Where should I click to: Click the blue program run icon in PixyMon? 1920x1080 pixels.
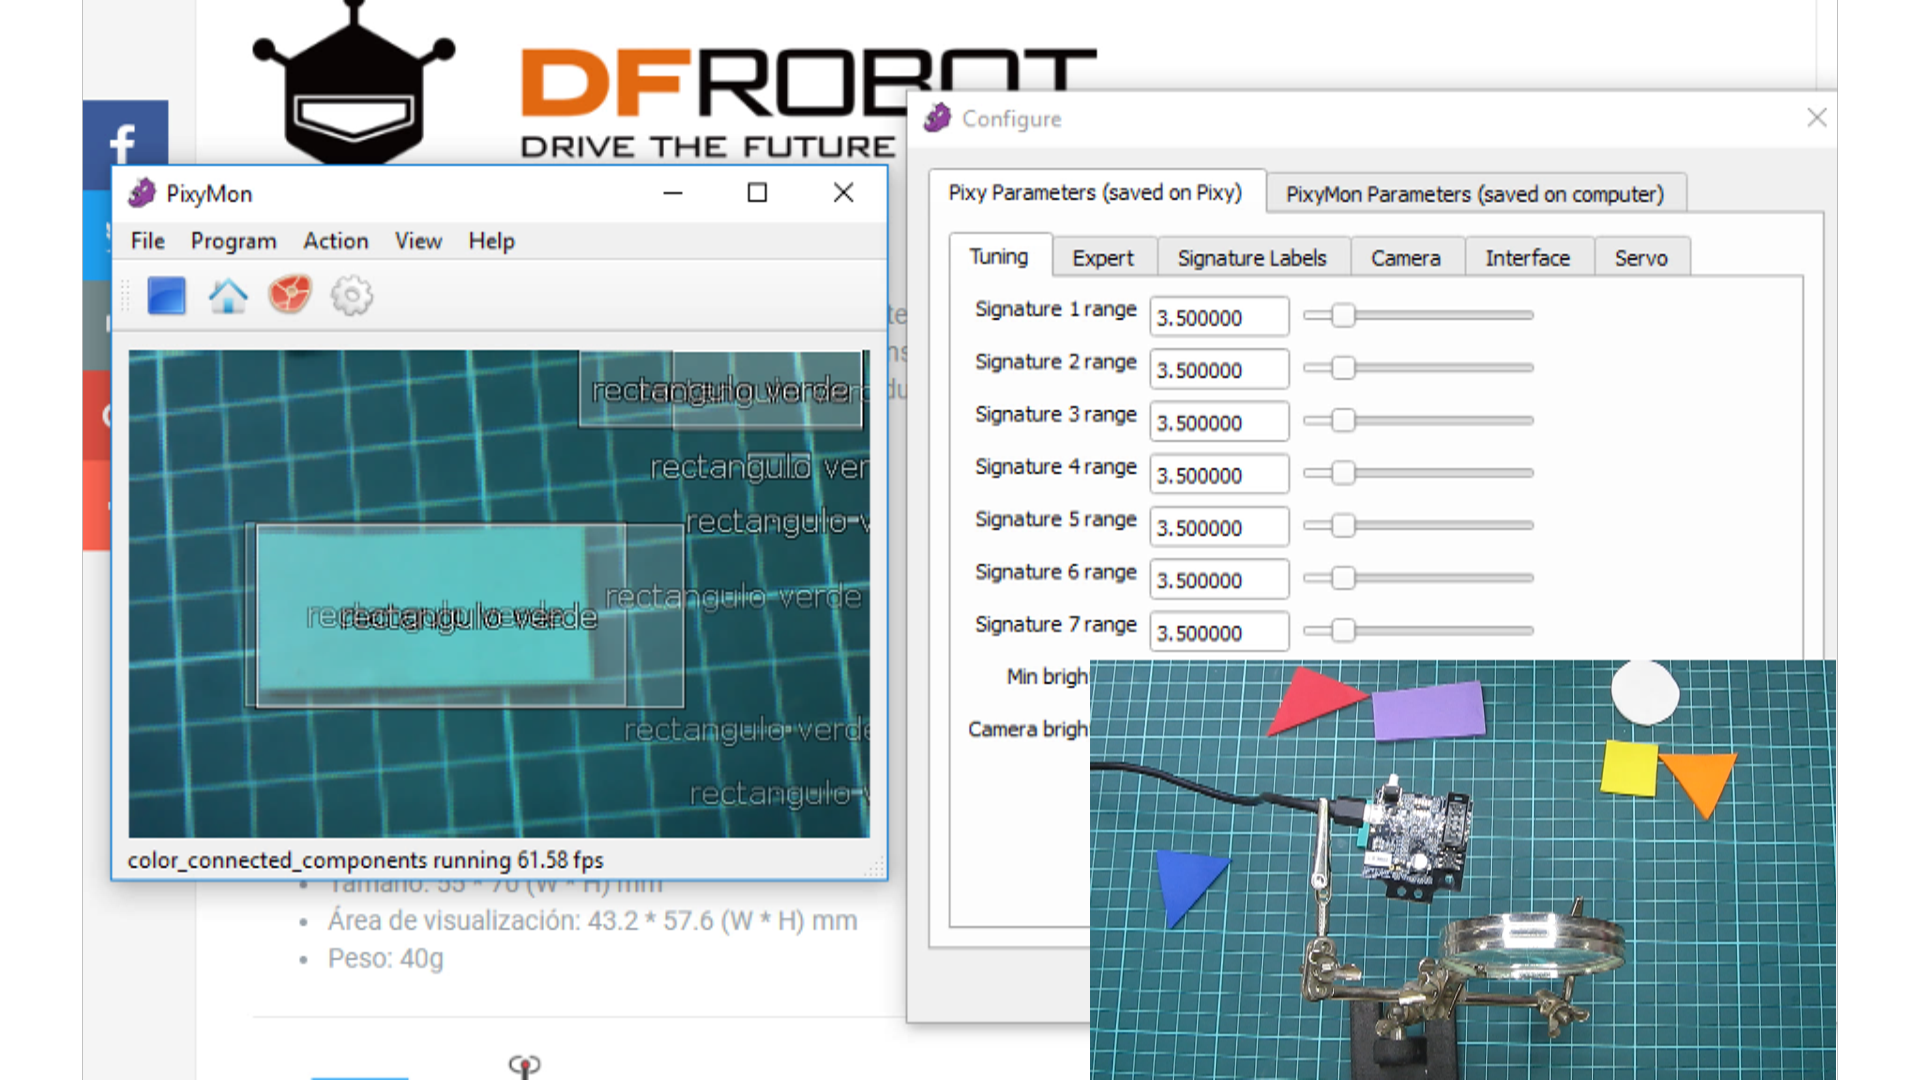(166, 296)
